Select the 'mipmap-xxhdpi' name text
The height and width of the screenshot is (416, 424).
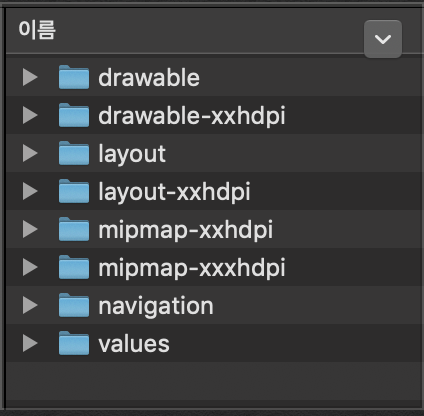(186, 230)
